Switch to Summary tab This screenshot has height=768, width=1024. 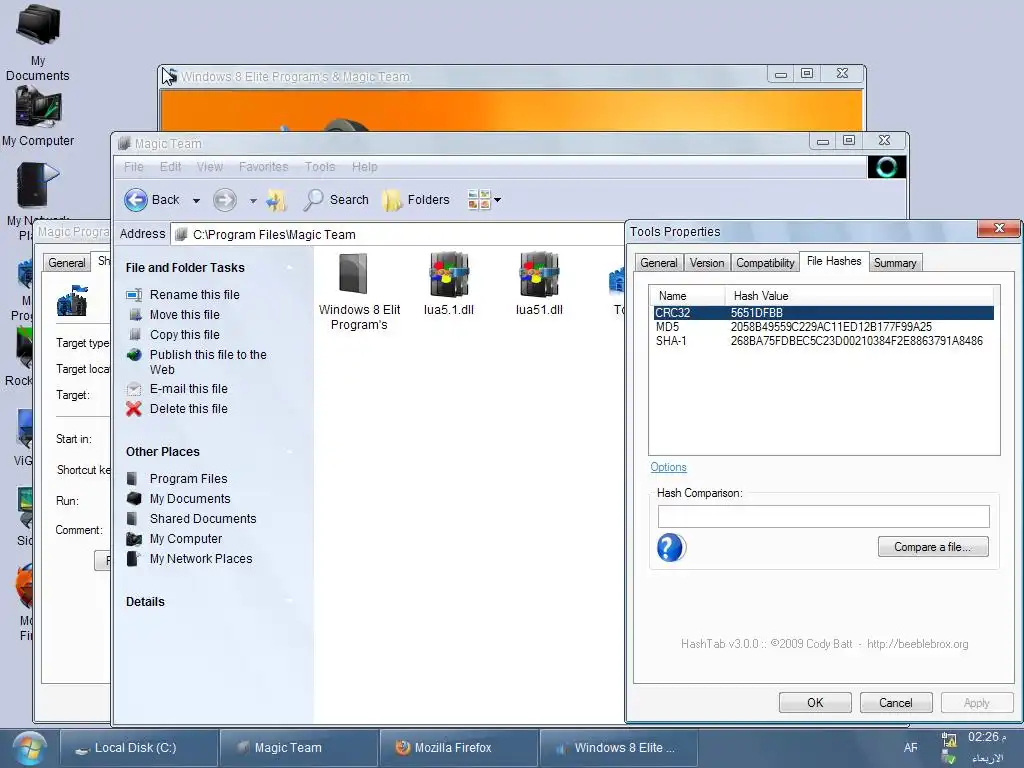pos(895,263)
